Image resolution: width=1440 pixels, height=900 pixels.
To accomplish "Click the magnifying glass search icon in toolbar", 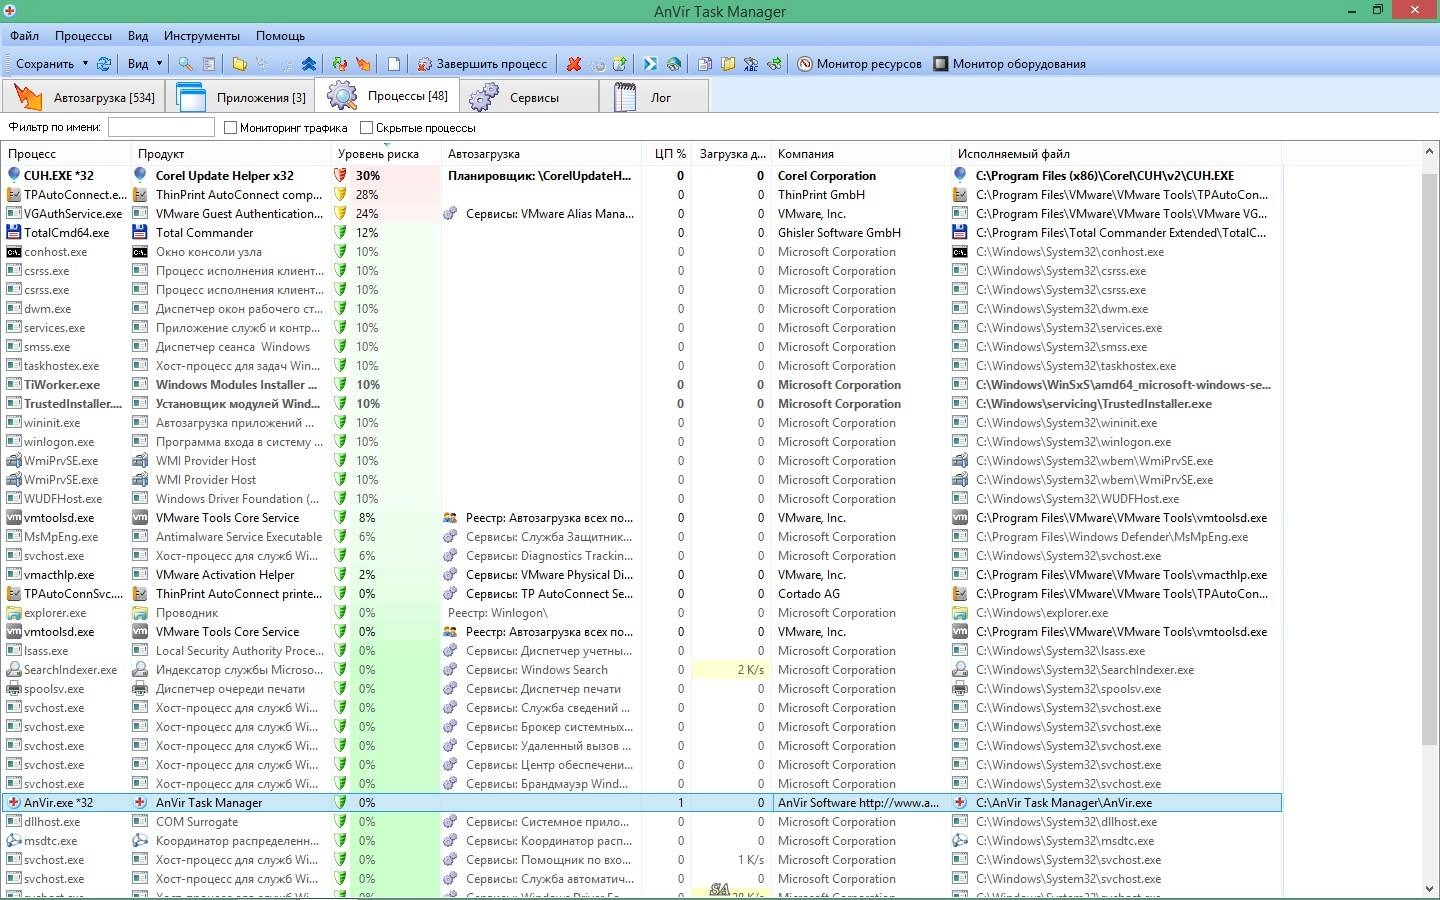I will point(185,63).
